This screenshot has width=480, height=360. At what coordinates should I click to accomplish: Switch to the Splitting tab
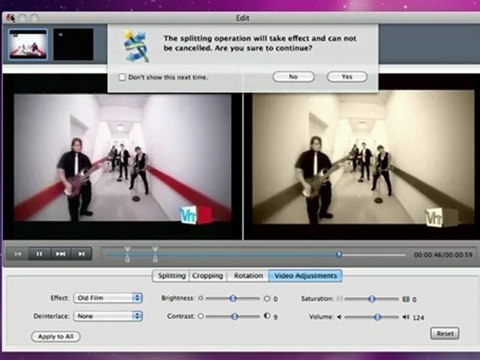[x=171, y=276]
